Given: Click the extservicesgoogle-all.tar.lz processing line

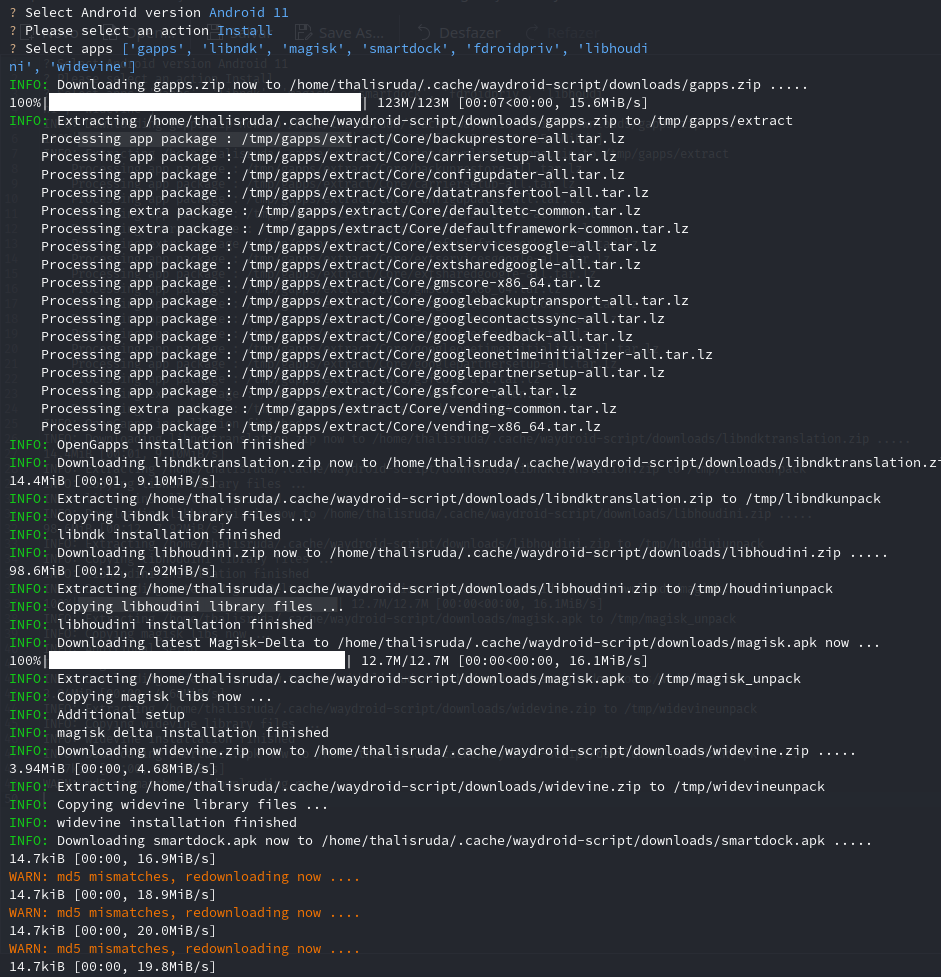Looking at the screenshot, I should (x=349, y=247).
